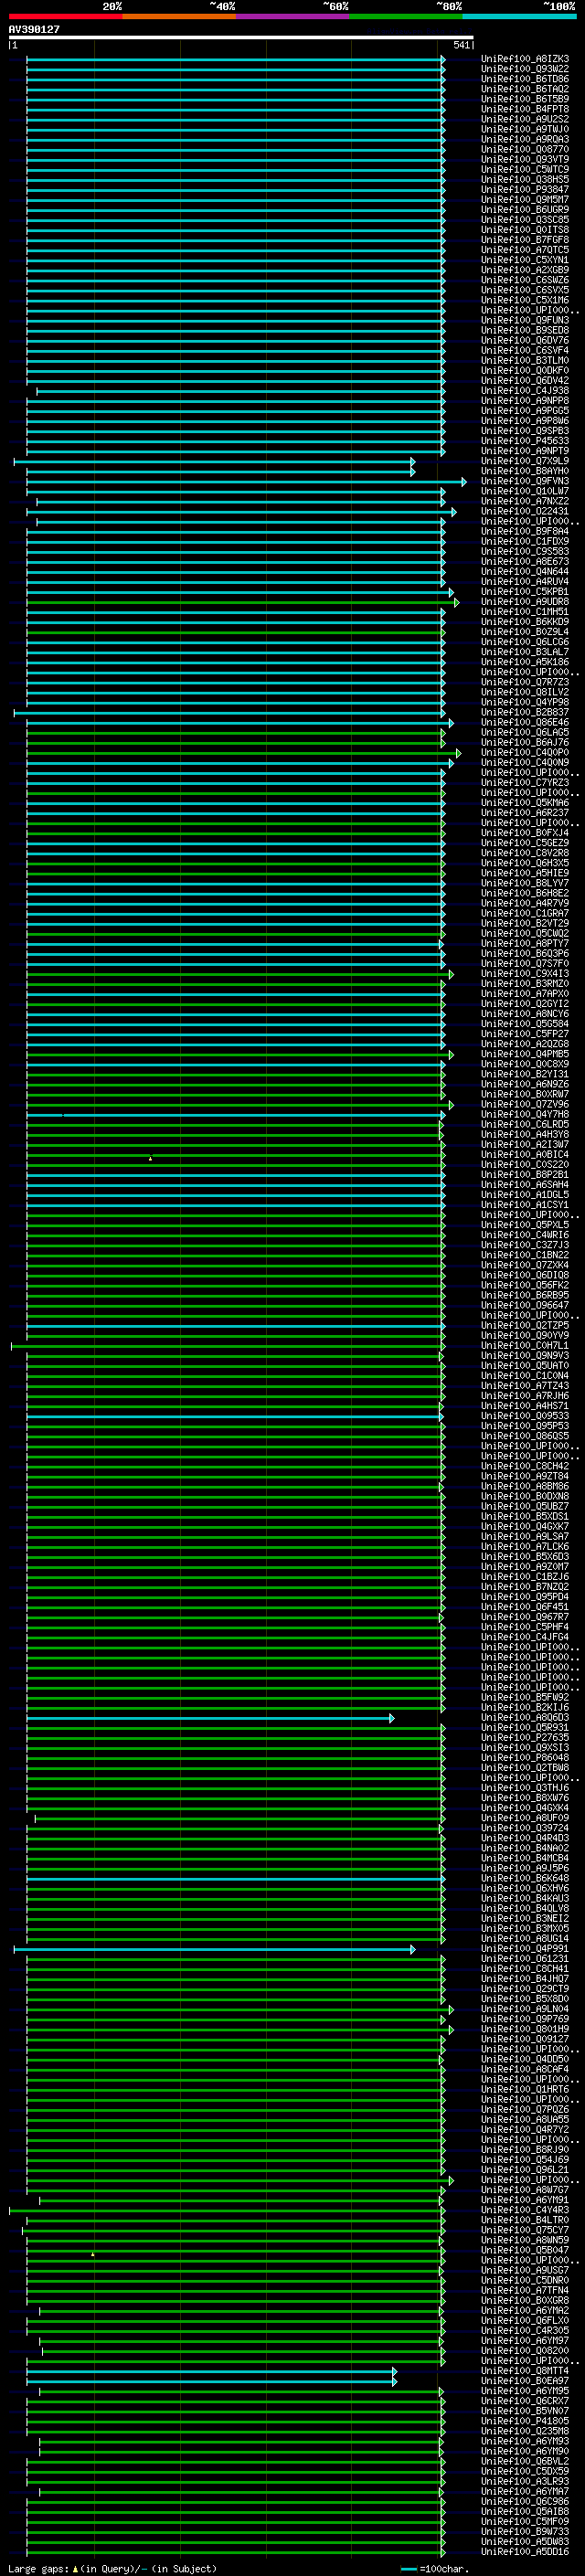The height and width of the screenshot is (2576, 585).
Task: Select UniRef100_A7NXZ2 label
Action: point(525,502)
